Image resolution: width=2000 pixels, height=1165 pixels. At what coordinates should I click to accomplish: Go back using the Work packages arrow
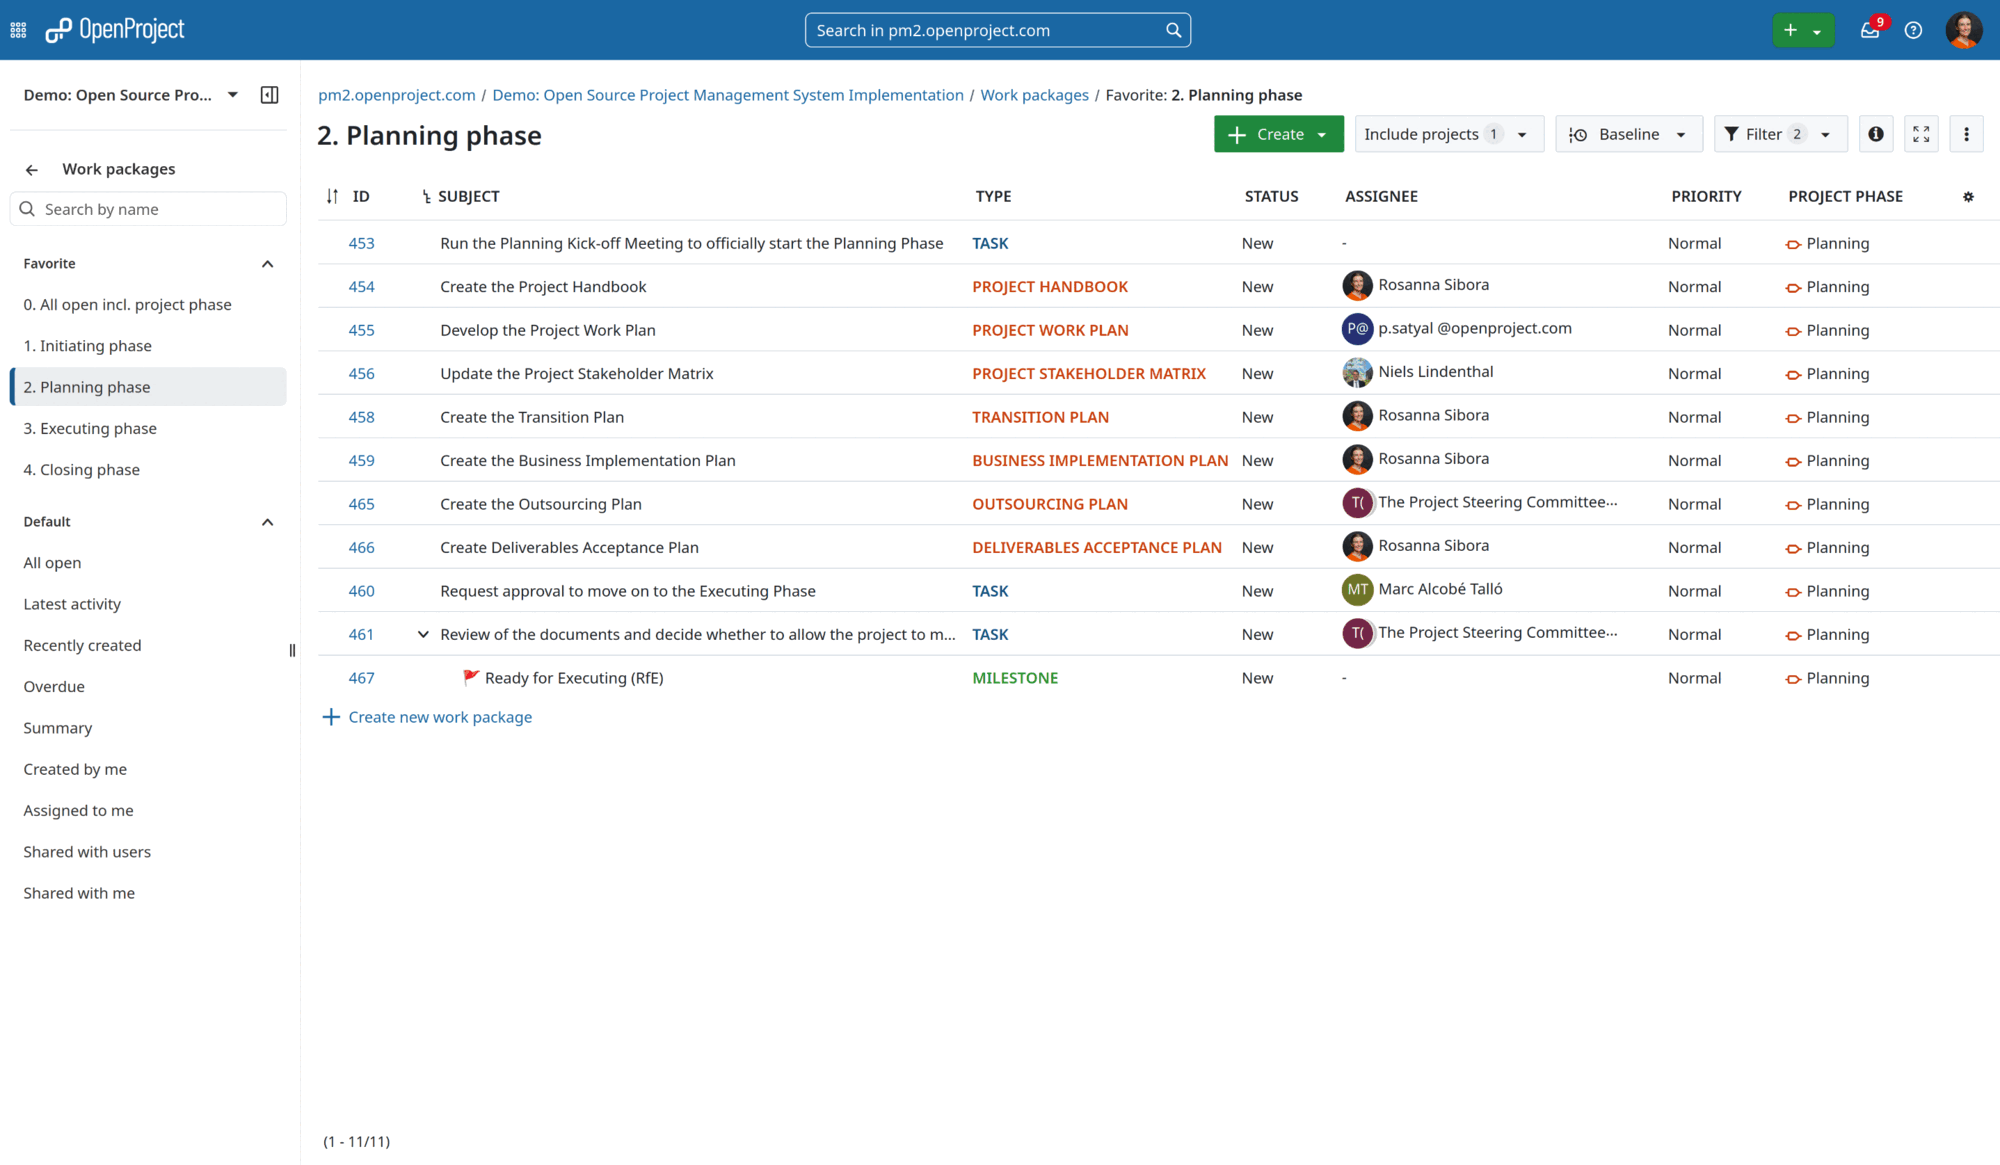point(31,169)
